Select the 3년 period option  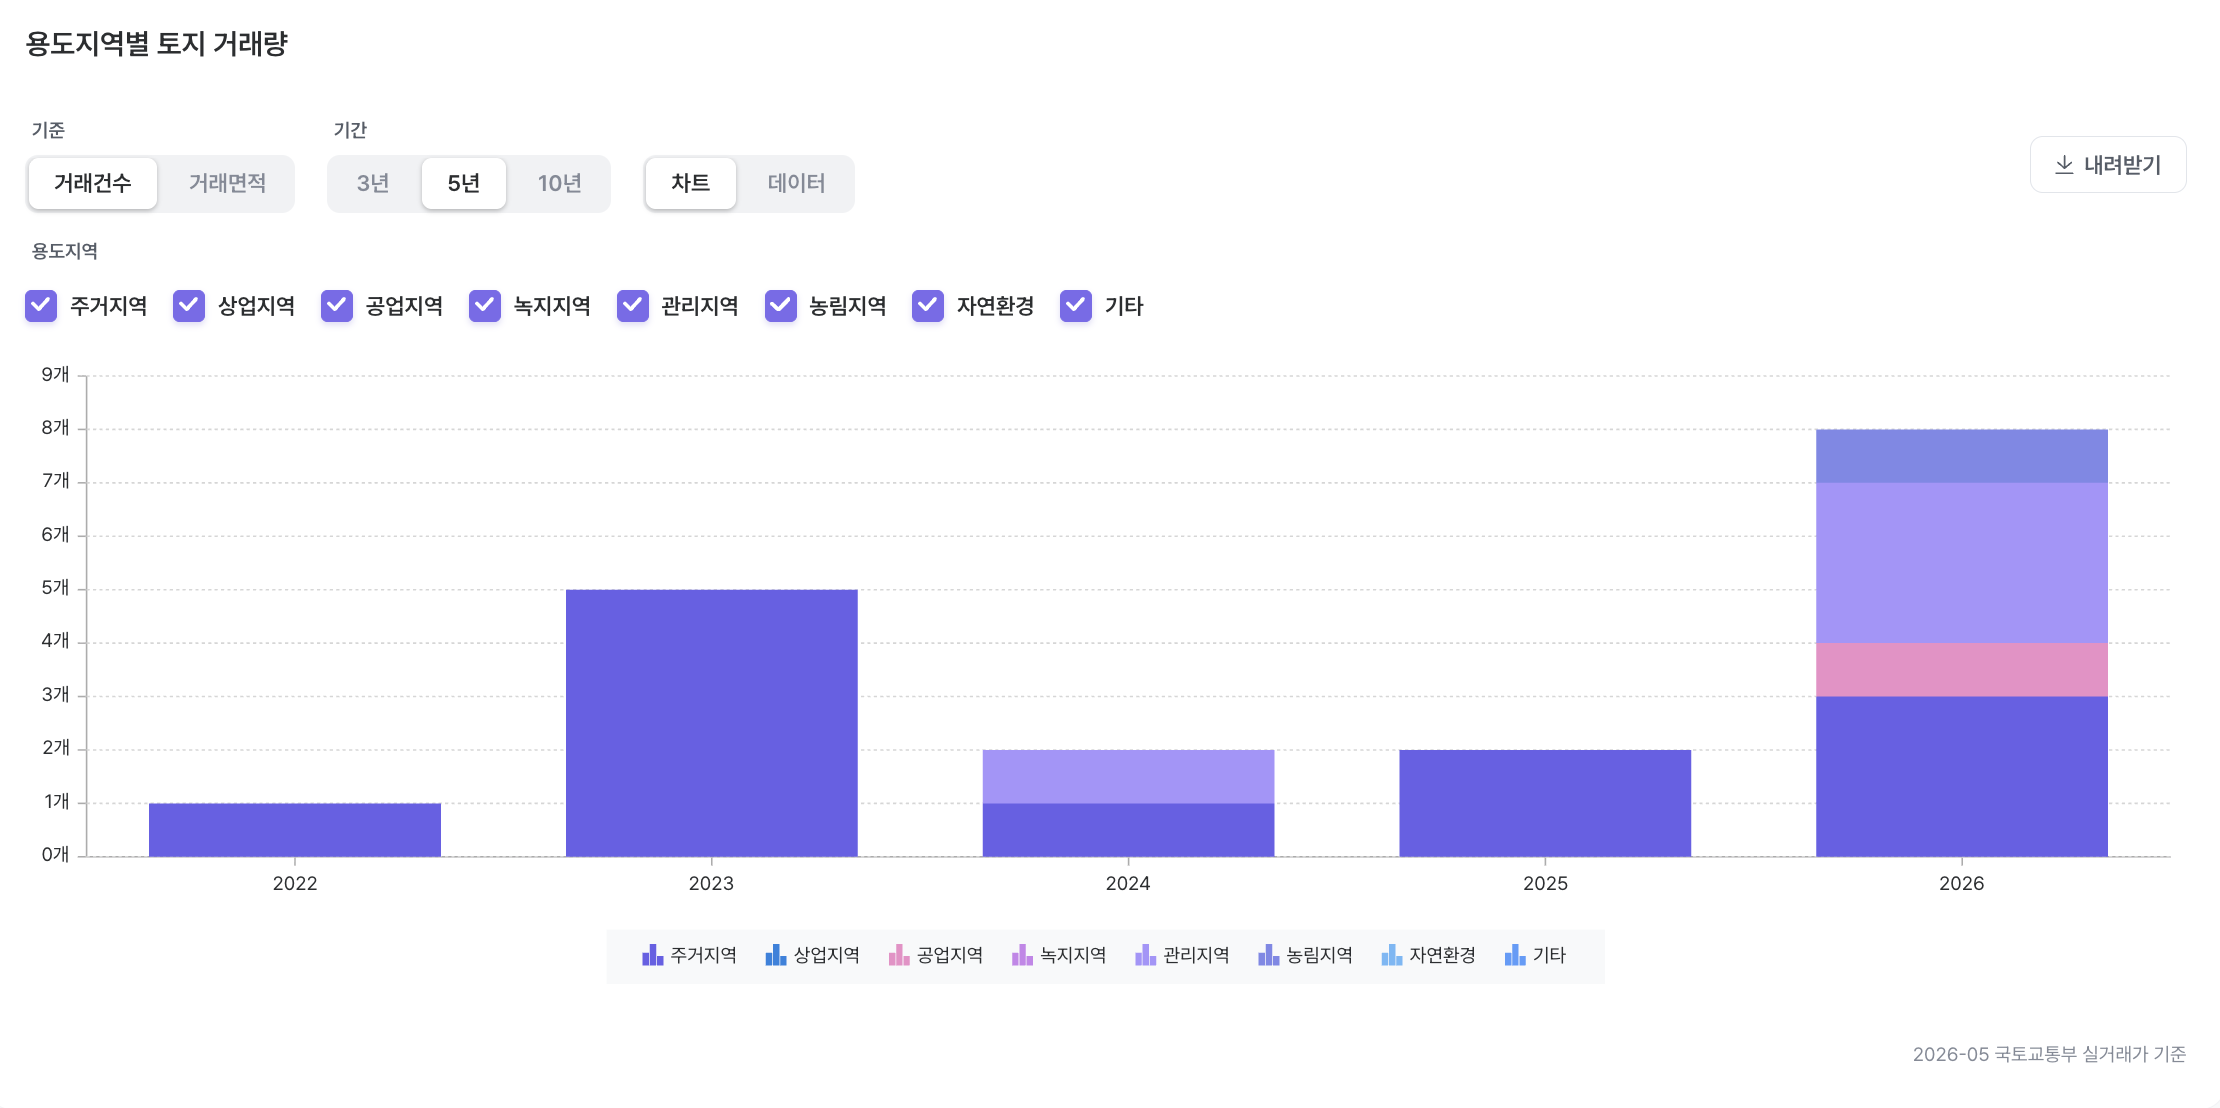point(373,183)
